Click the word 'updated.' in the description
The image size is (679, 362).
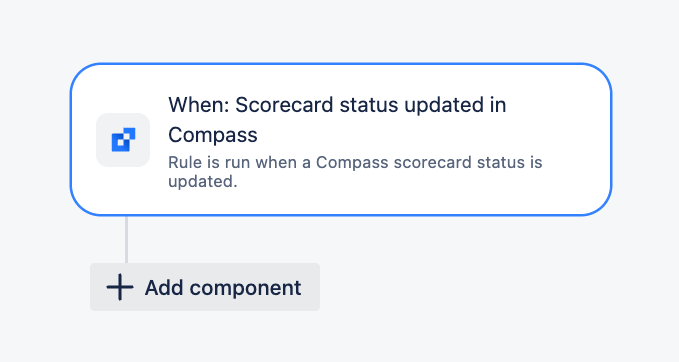click(x=203, y=181)
